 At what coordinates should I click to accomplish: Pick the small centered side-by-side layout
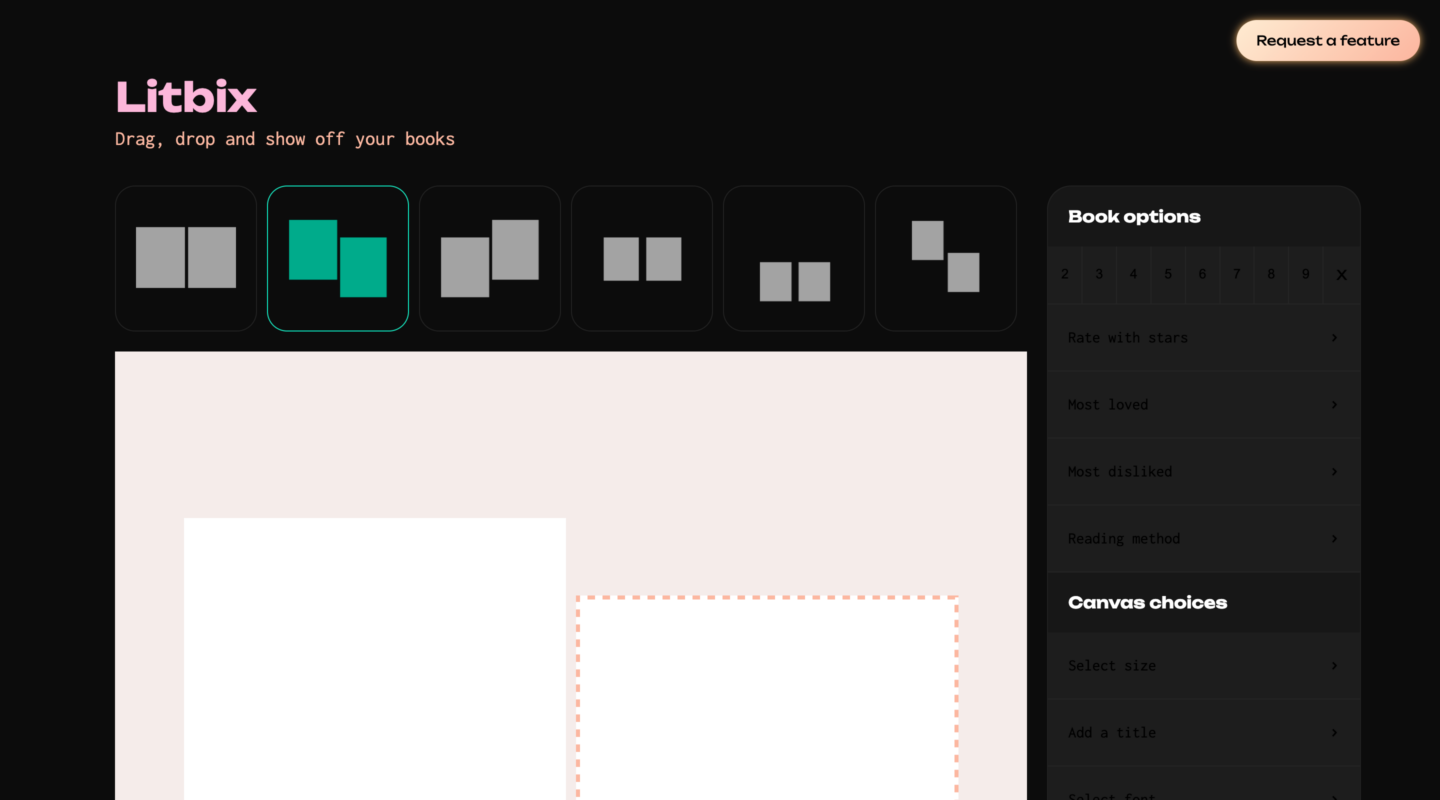pyautogui.click(x=642, y=258)
